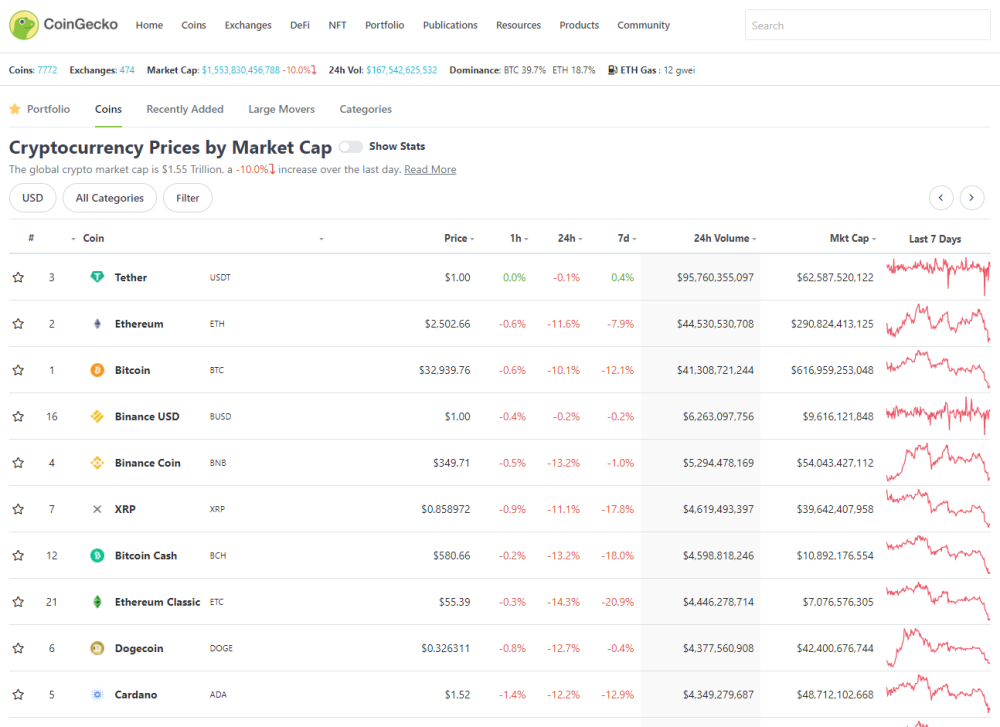Switch to the Recently Added tab
This screenshot has width=1000, height=727.
tap(185, 109)
